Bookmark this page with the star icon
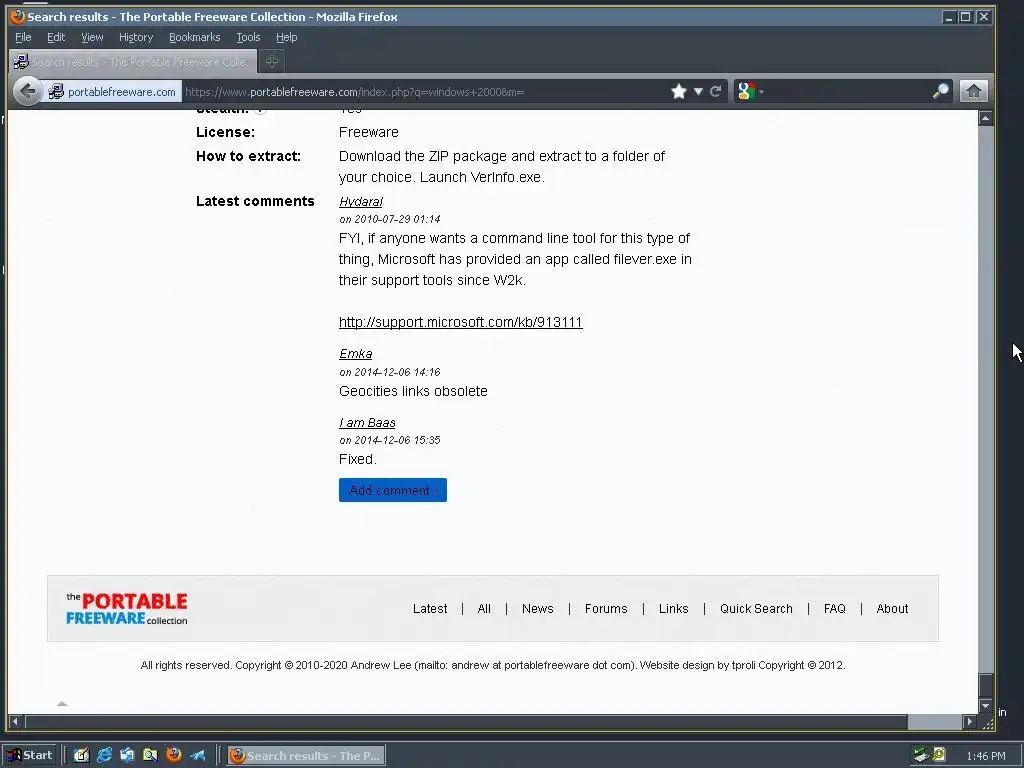 pyautogui.click(x=679, y=91)
